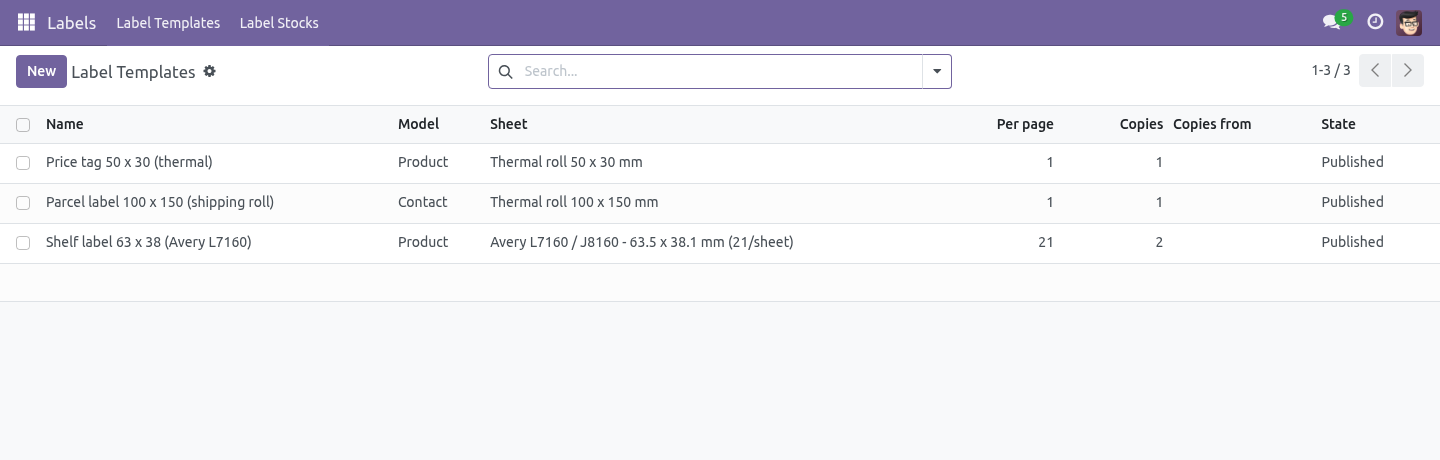Screen dimensions: 1440x460
Task: Open the user avatar menu
Action: 1409,22
